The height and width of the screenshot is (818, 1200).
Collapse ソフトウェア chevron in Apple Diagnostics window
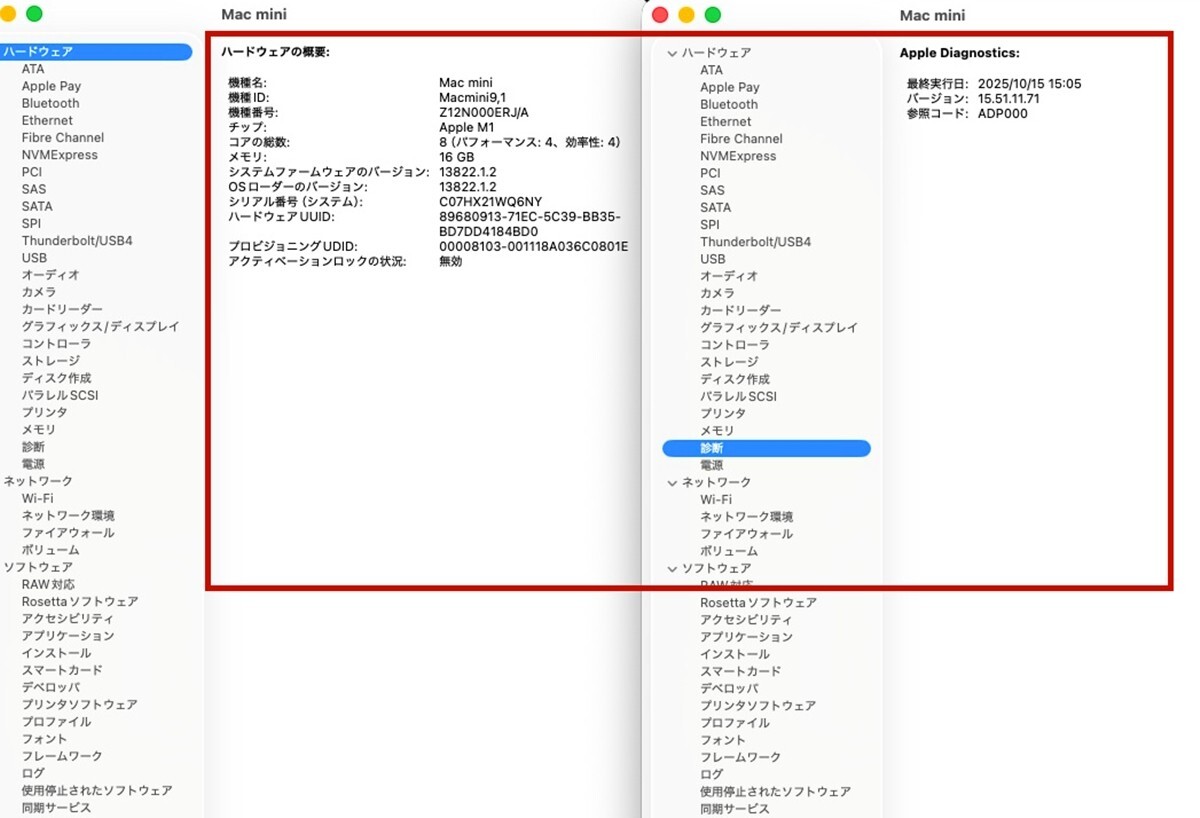[x=672, y=568]
